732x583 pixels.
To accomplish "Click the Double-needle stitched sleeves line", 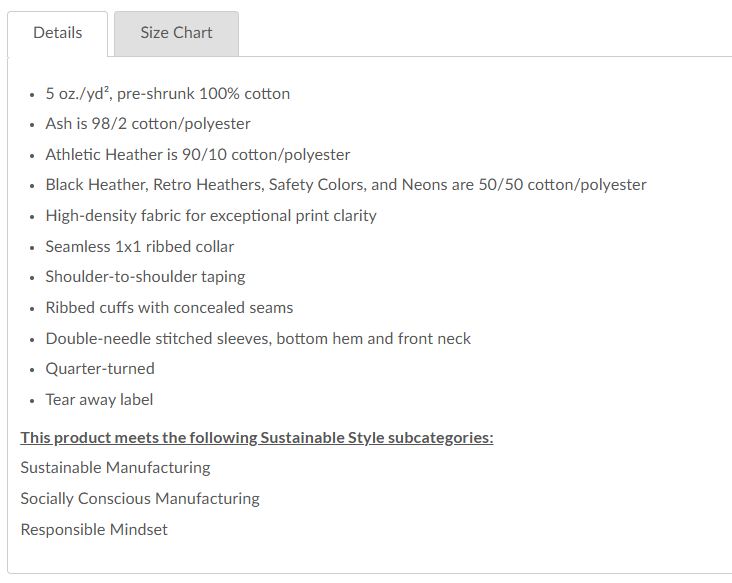I will pyautogui.click(x=258, y=338).
